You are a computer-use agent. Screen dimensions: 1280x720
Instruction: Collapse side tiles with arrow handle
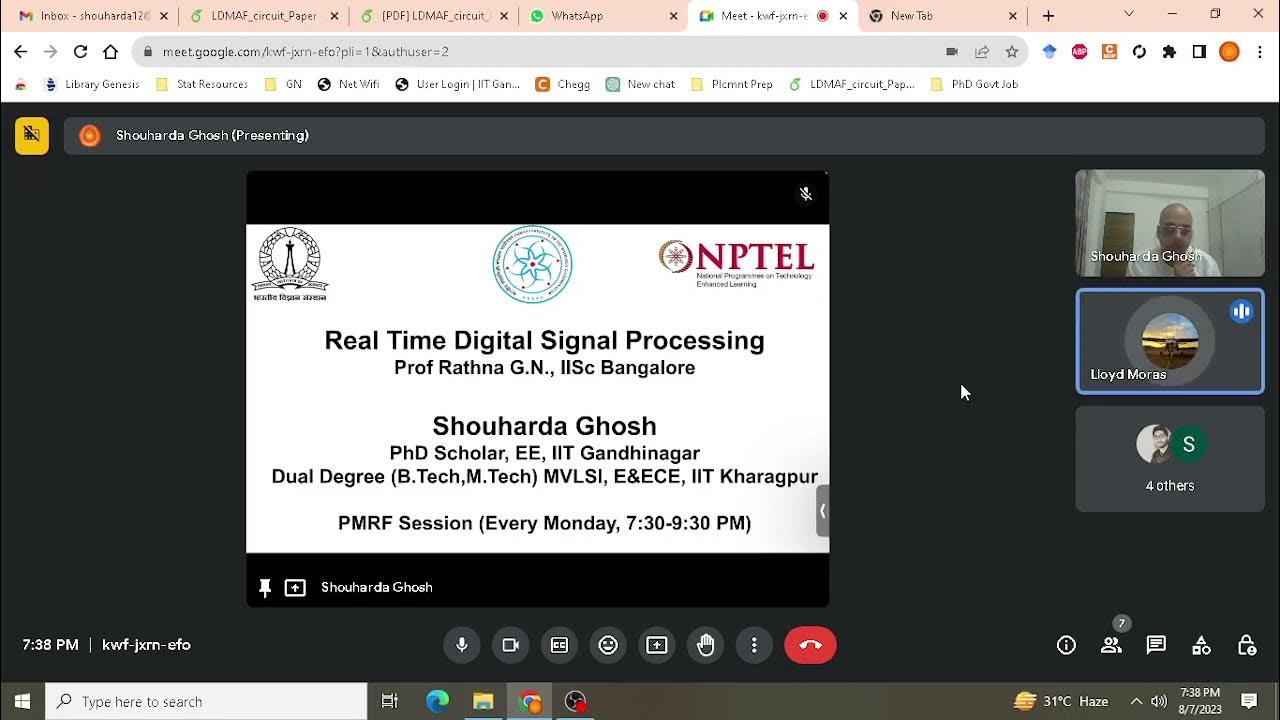pos(822,511)
